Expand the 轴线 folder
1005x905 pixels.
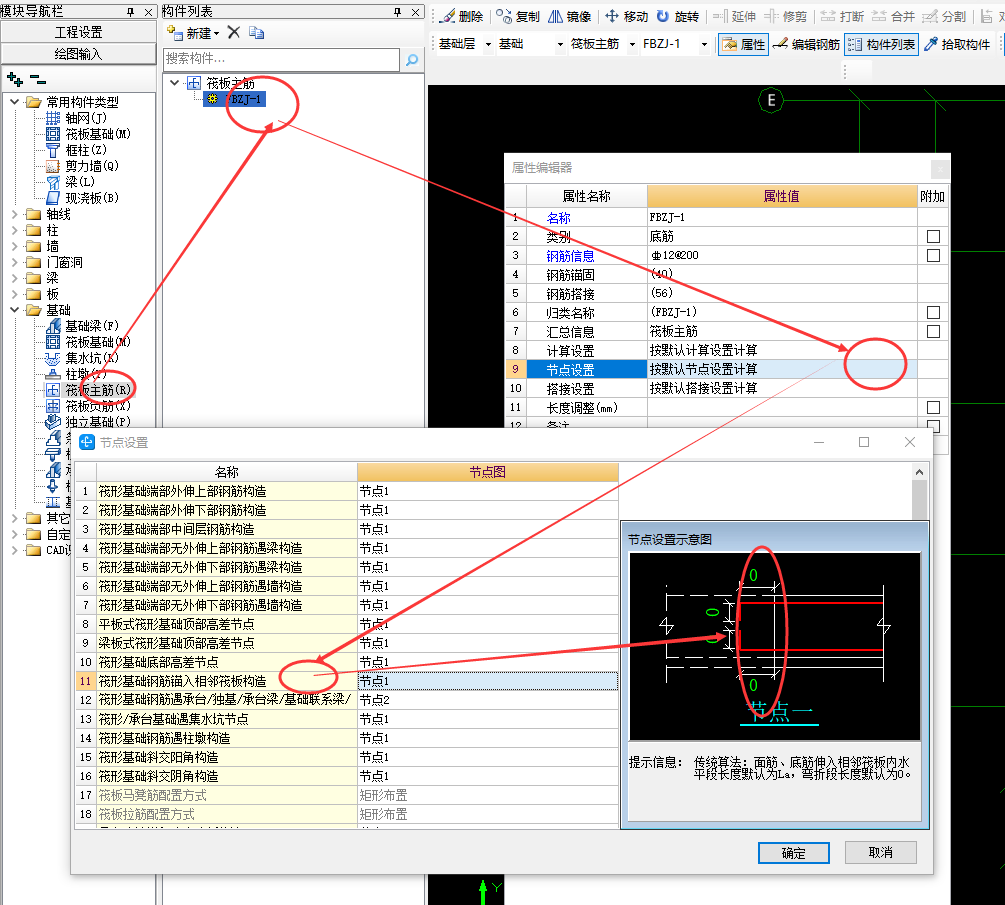tap(15, 214)
